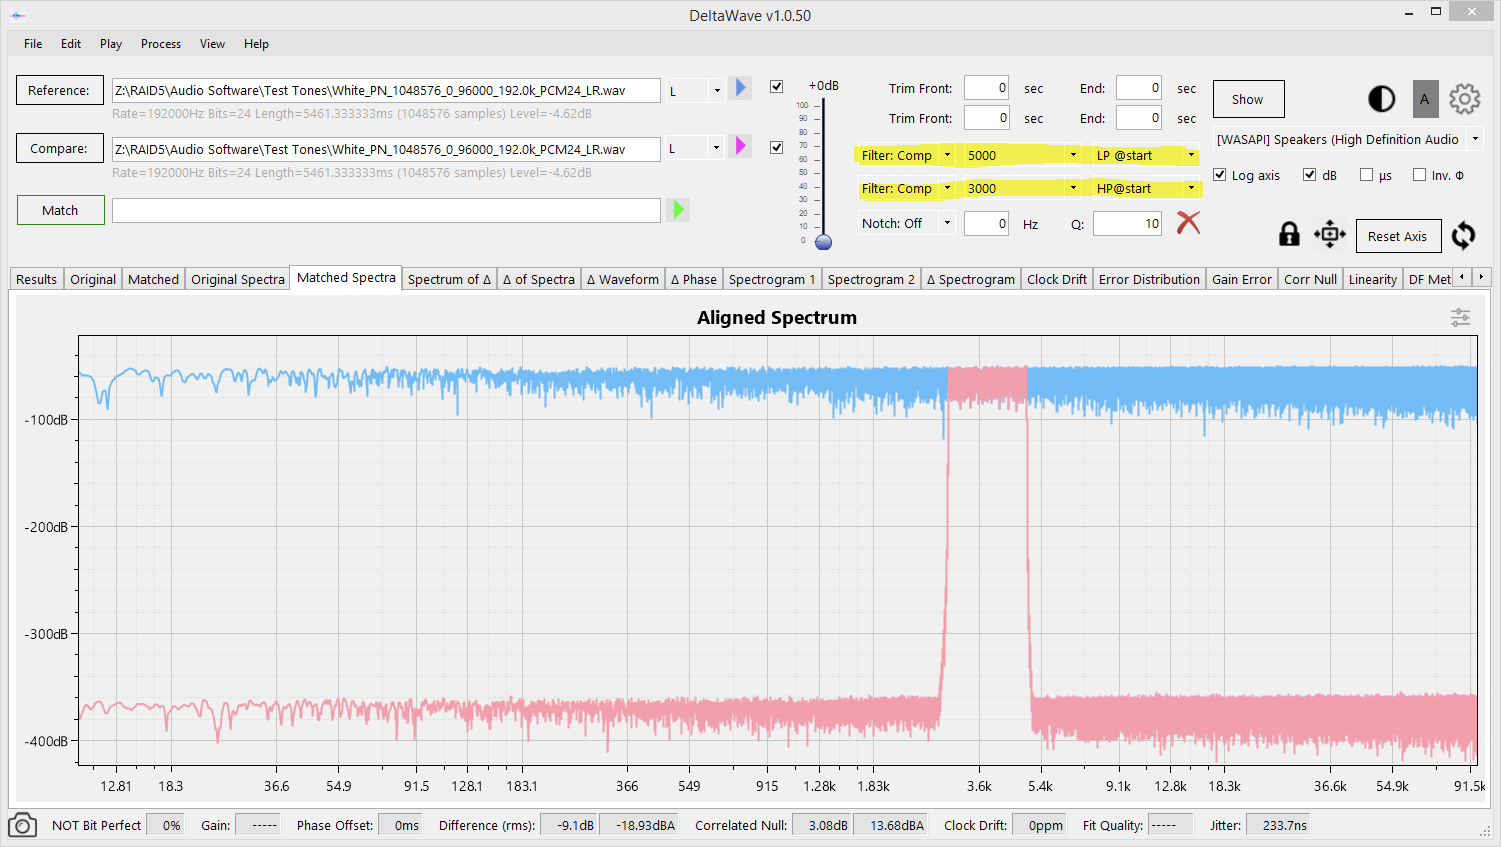Take a snapshot with the camera icon
The height and width of the screenshot is (847, 1501).
click(22, 826)
